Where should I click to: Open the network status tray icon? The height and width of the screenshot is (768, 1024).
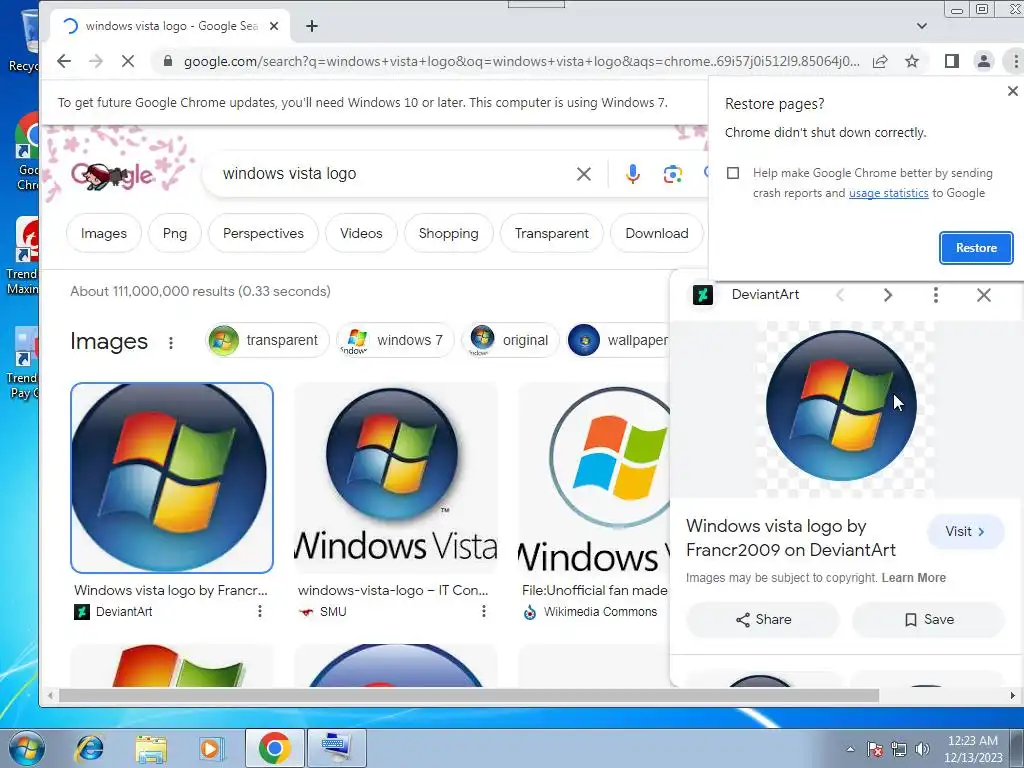click(899, 749)
